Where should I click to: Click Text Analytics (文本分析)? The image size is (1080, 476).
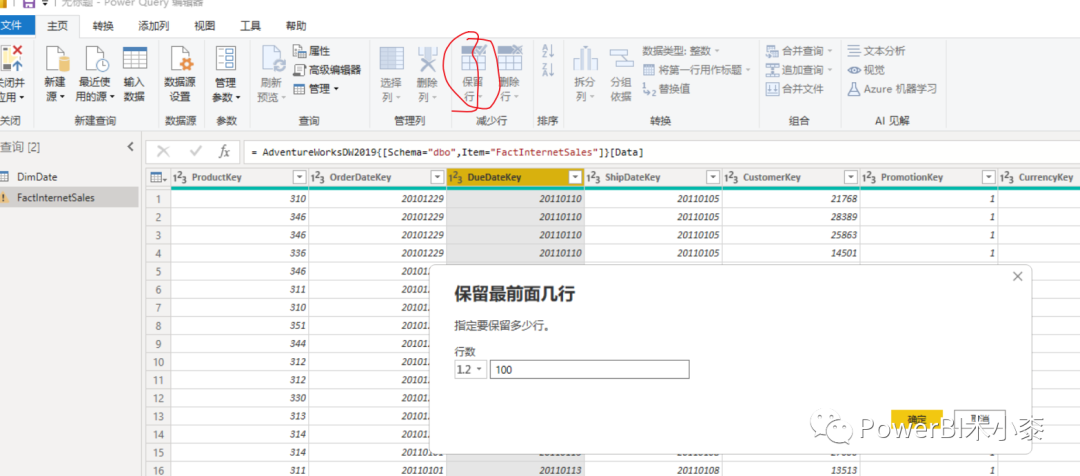[876, 51]
